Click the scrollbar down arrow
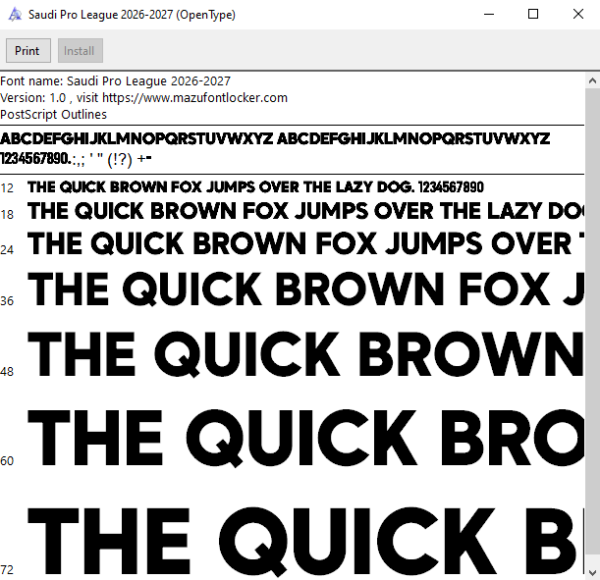The image size is (600, 580). pyautogui.click(x=592, y=573)
